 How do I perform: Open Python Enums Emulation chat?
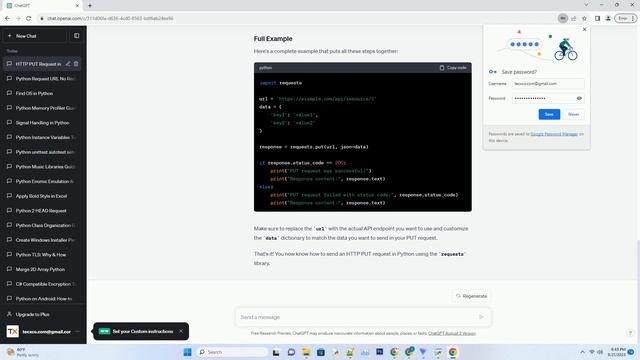(x=42, y=181)
